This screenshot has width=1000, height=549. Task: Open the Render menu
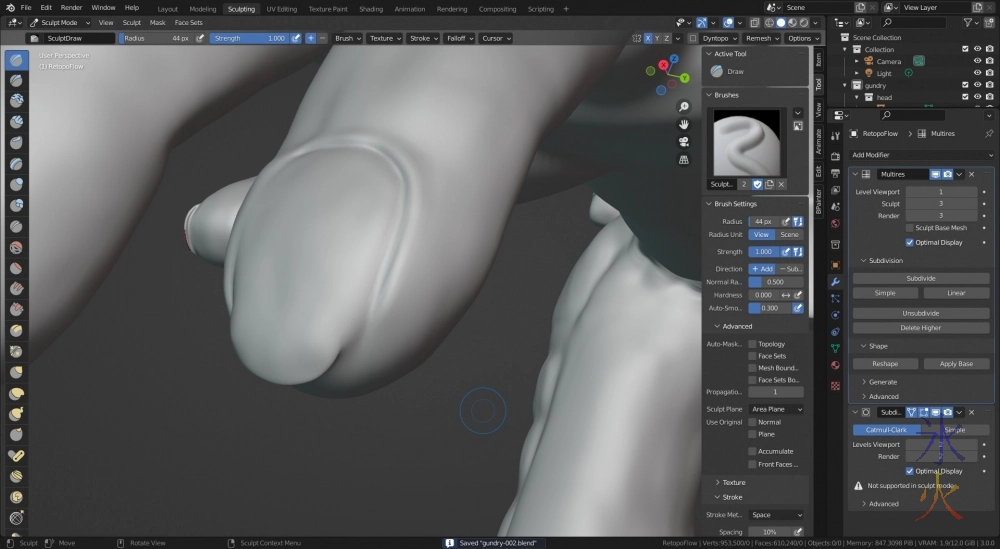71,8
